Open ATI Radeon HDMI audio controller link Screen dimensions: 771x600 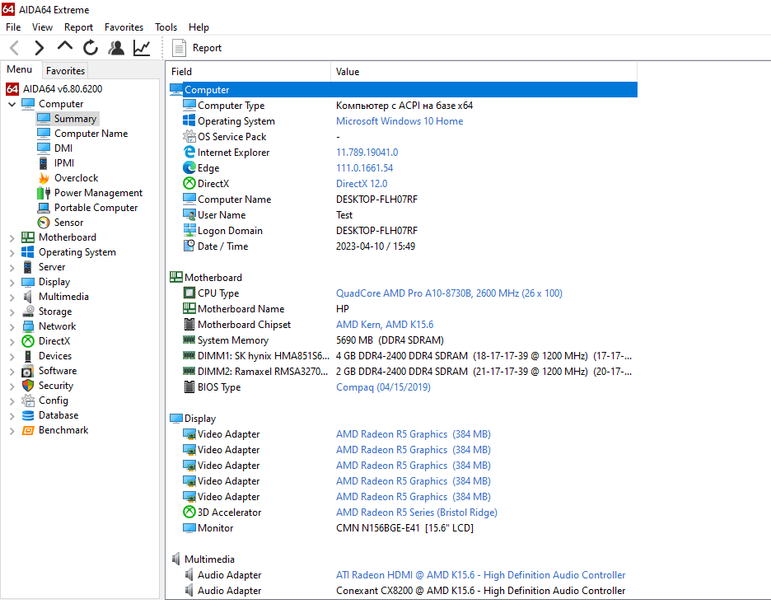click(x=480, y=575)
